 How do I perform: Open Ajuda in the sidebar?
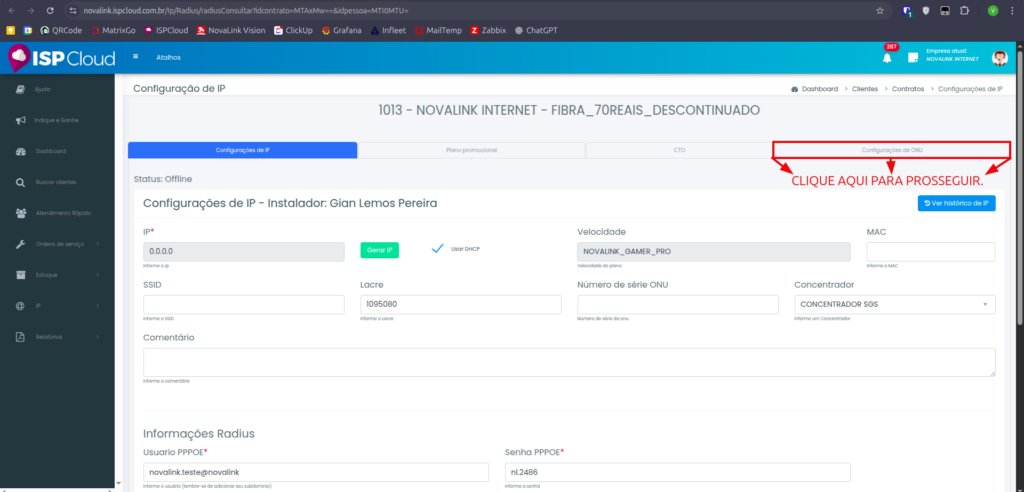click(42, 90)
